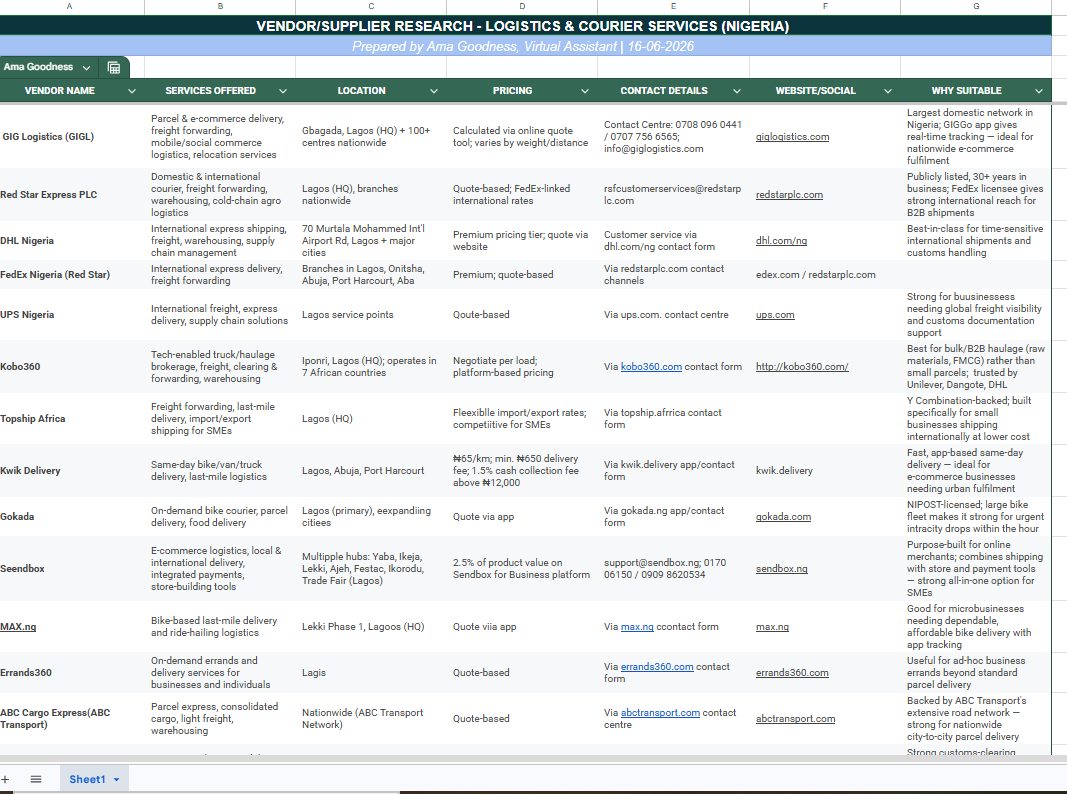Select the Kwik Delivery vendor cell

pos(72,471)
